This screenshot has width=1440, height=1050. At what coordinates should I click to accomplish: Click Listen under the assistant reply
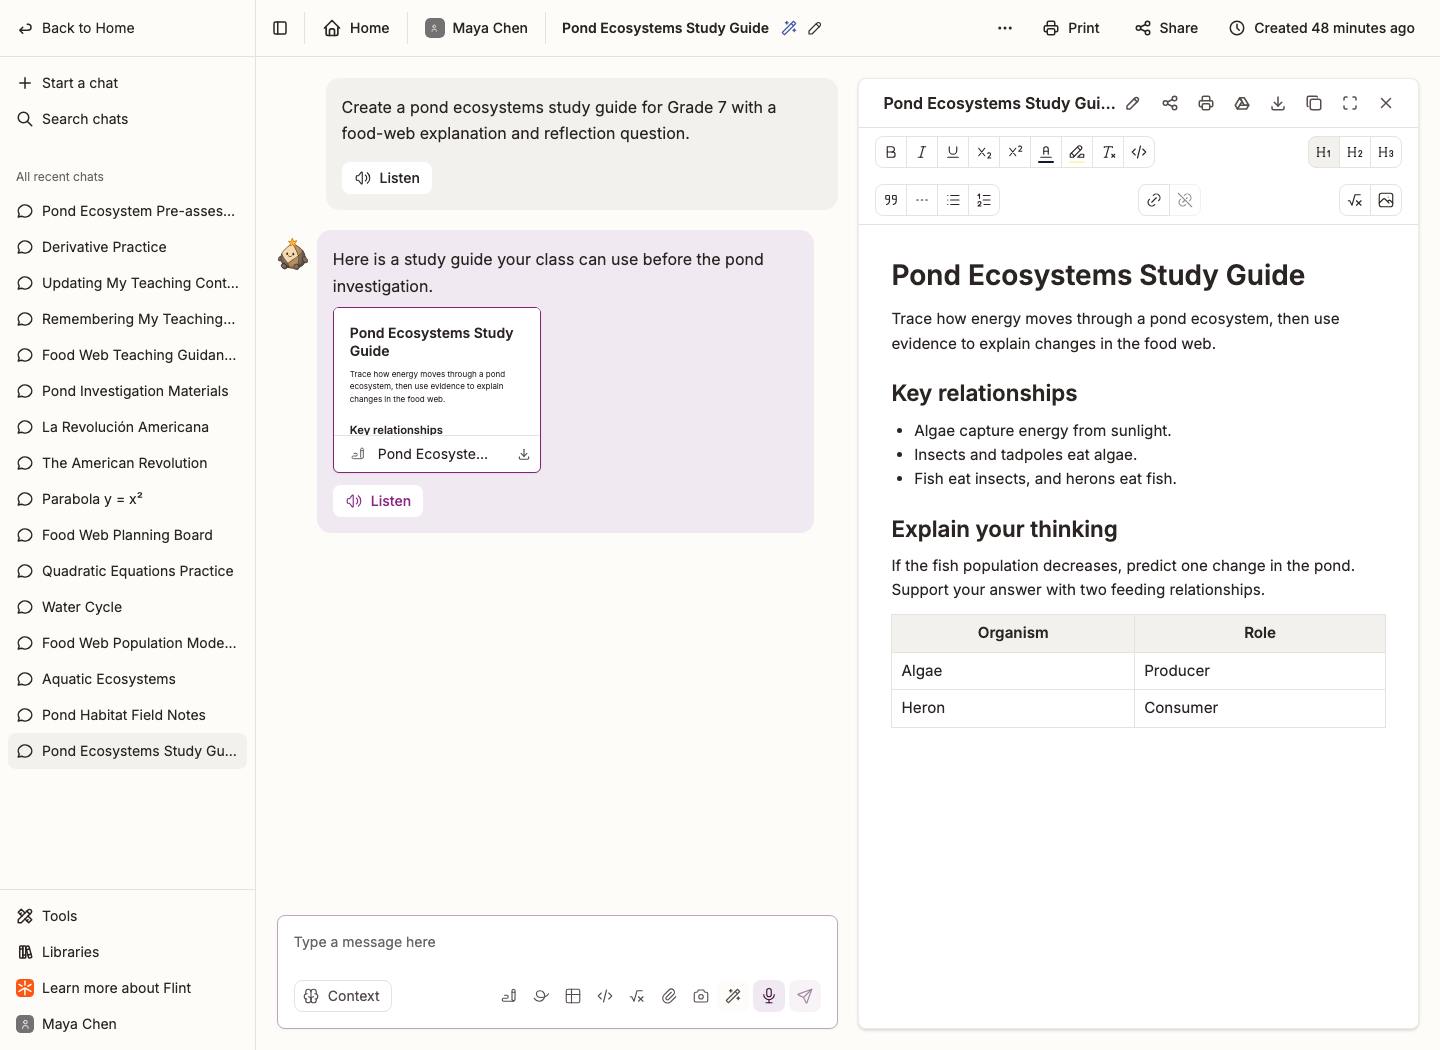[x=378, y=501]
